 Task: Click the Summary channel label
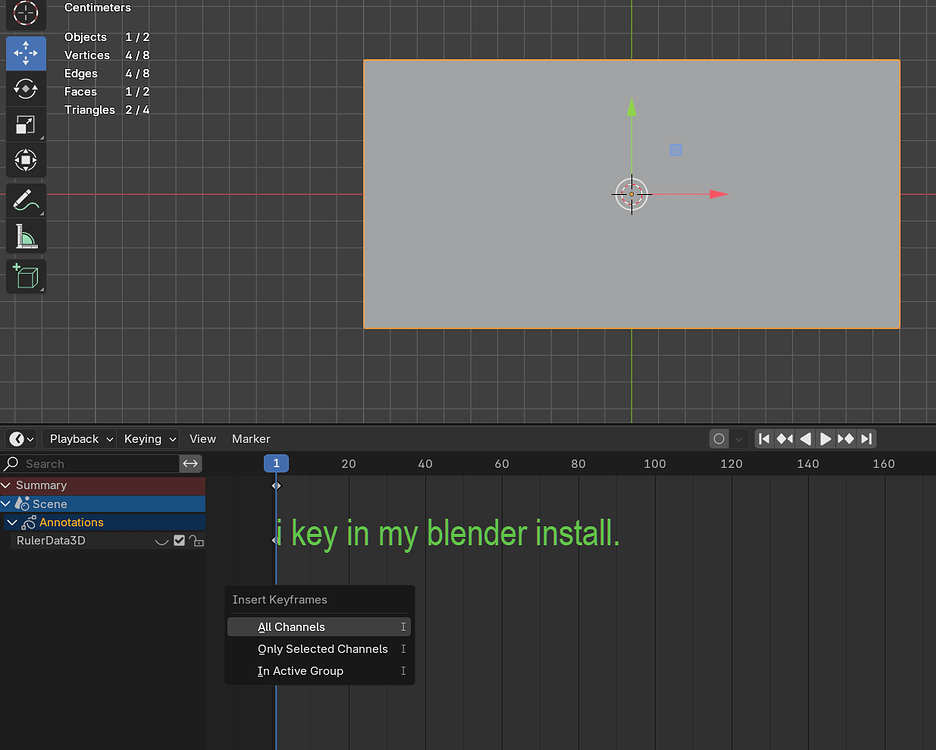41,485
